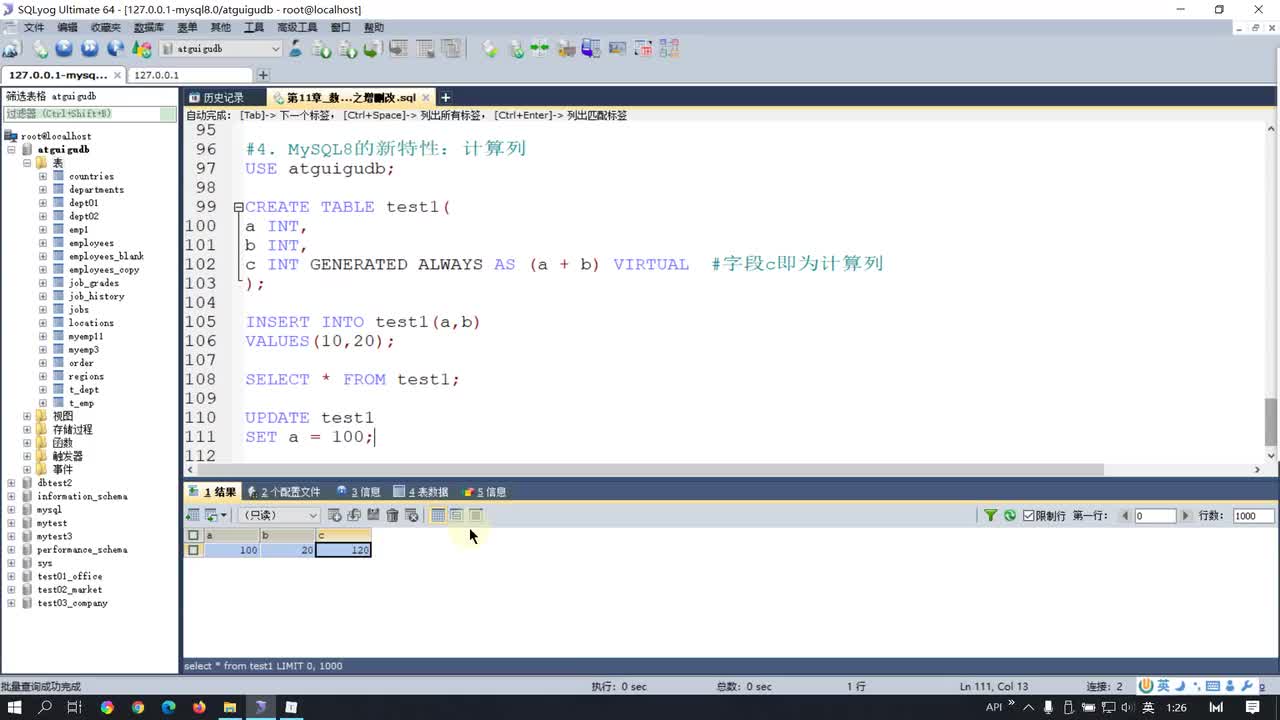The width and height of the screenshot is (1280, 720).
Task: Click the 行数 input field
Action: [1253, 516]
